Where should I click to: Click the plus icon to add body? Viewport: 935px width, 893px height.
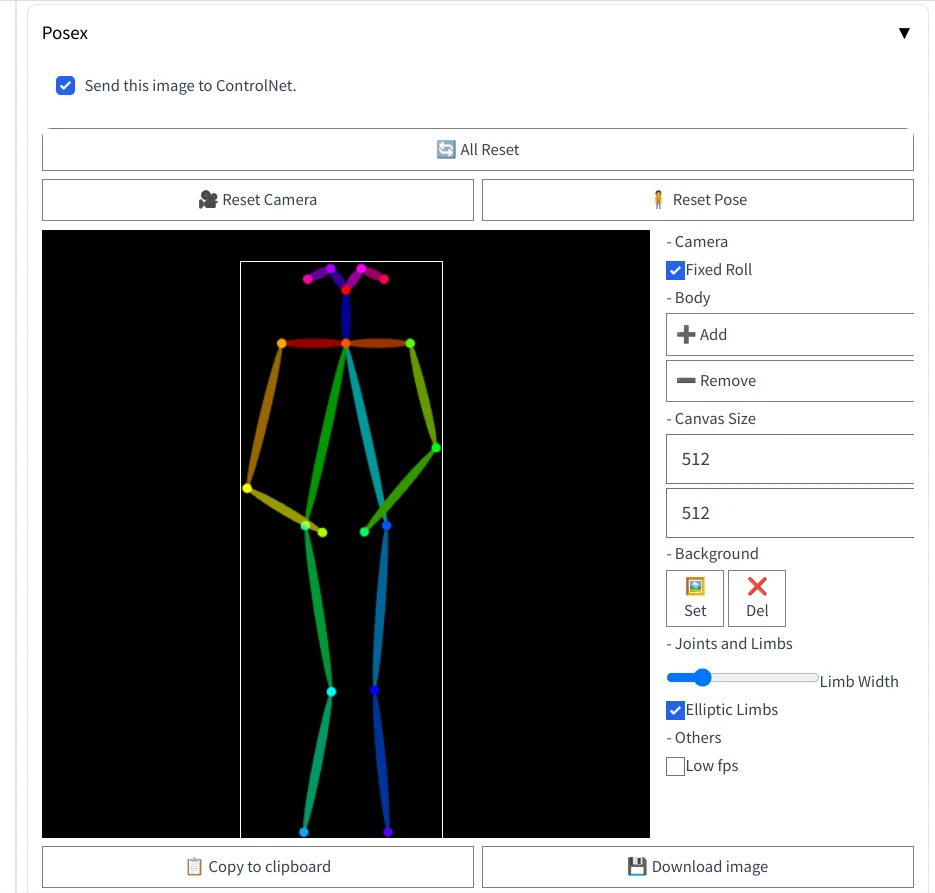[x=686, y=335]
